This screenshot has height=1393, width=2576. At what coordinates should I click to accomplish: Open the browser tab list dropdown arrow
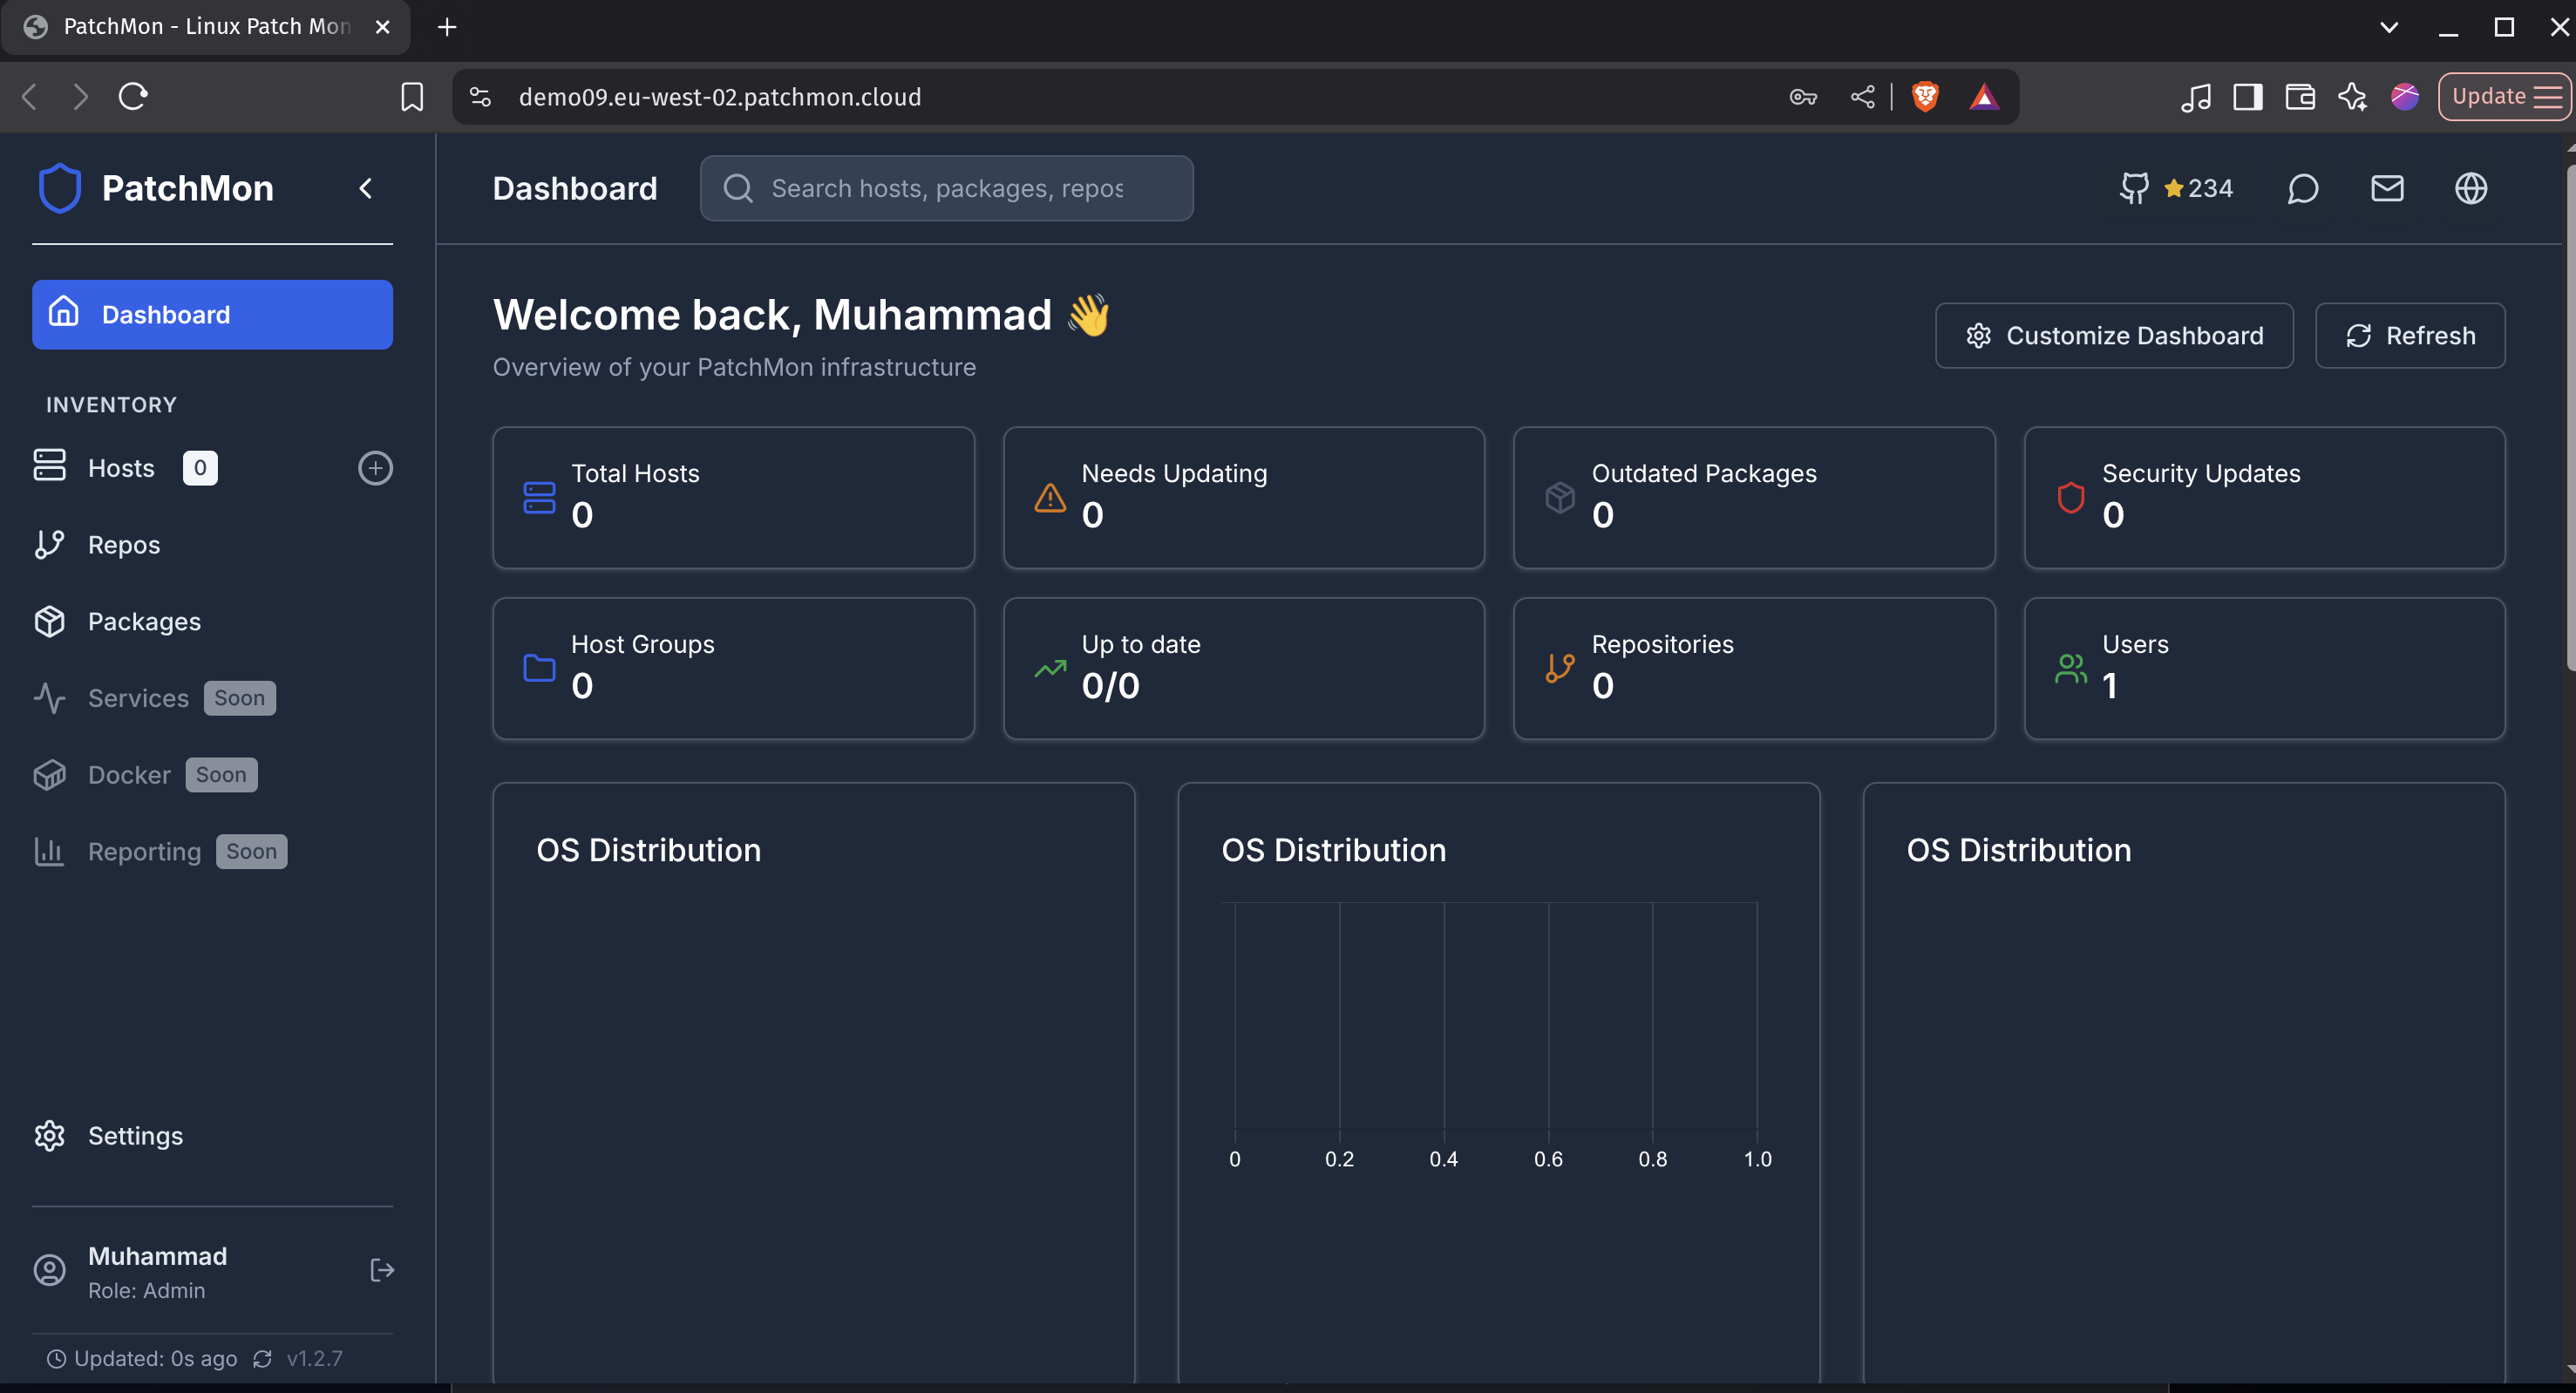click(2388, 27)
